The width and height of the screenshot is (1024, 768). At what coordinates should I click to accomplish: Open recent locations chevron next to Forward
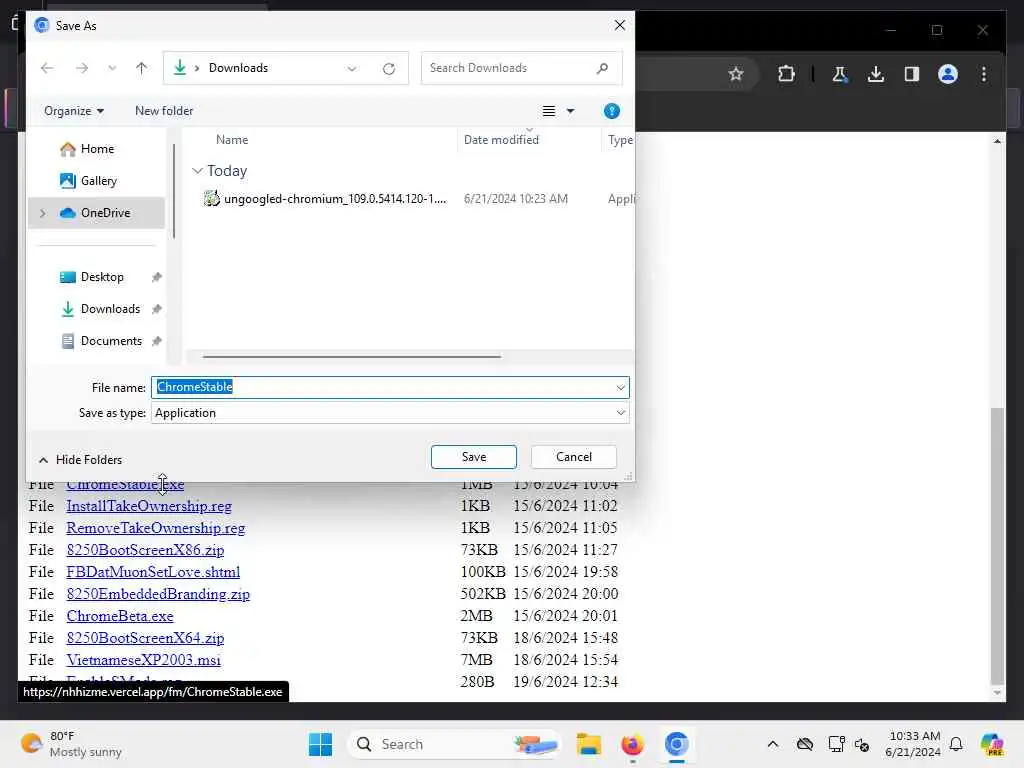tap(112, 68)
